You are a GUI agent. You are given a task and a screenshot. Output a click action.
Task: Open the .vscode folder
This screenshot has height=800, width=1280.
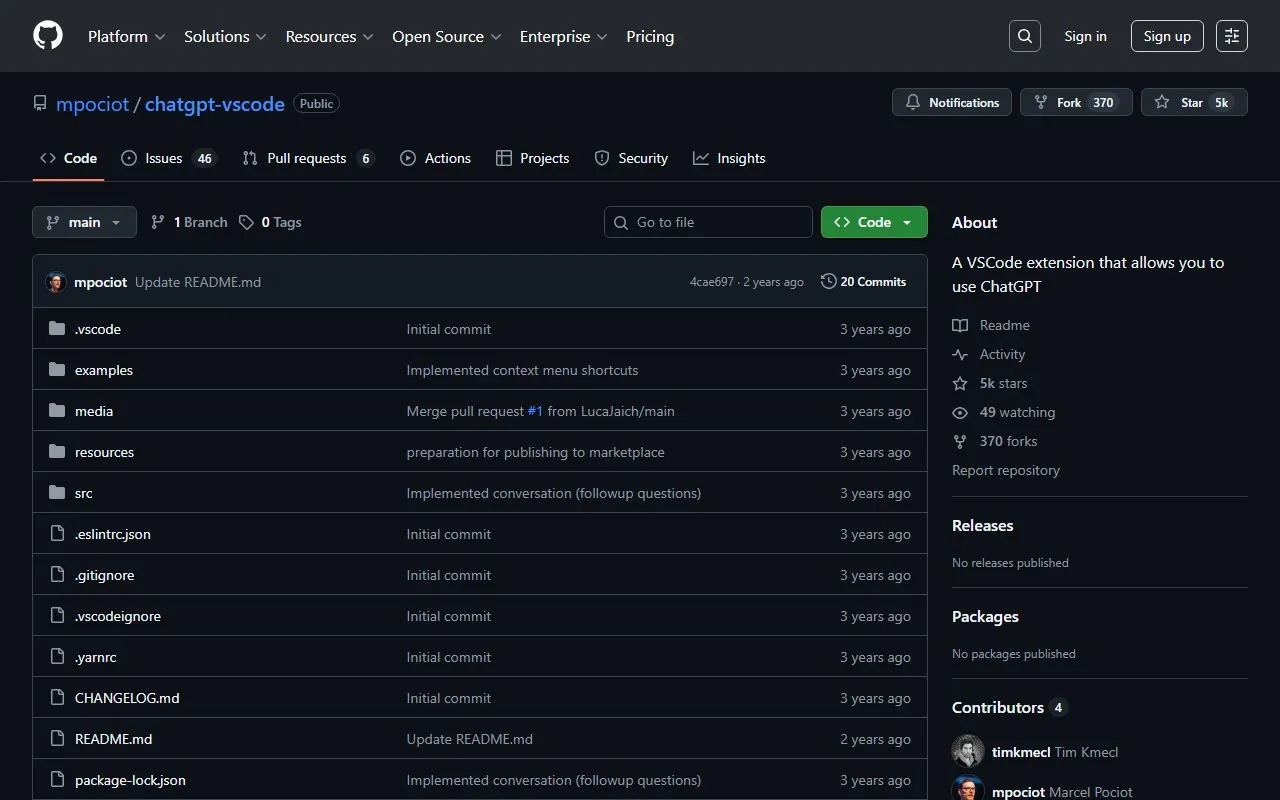click(97, 329)
